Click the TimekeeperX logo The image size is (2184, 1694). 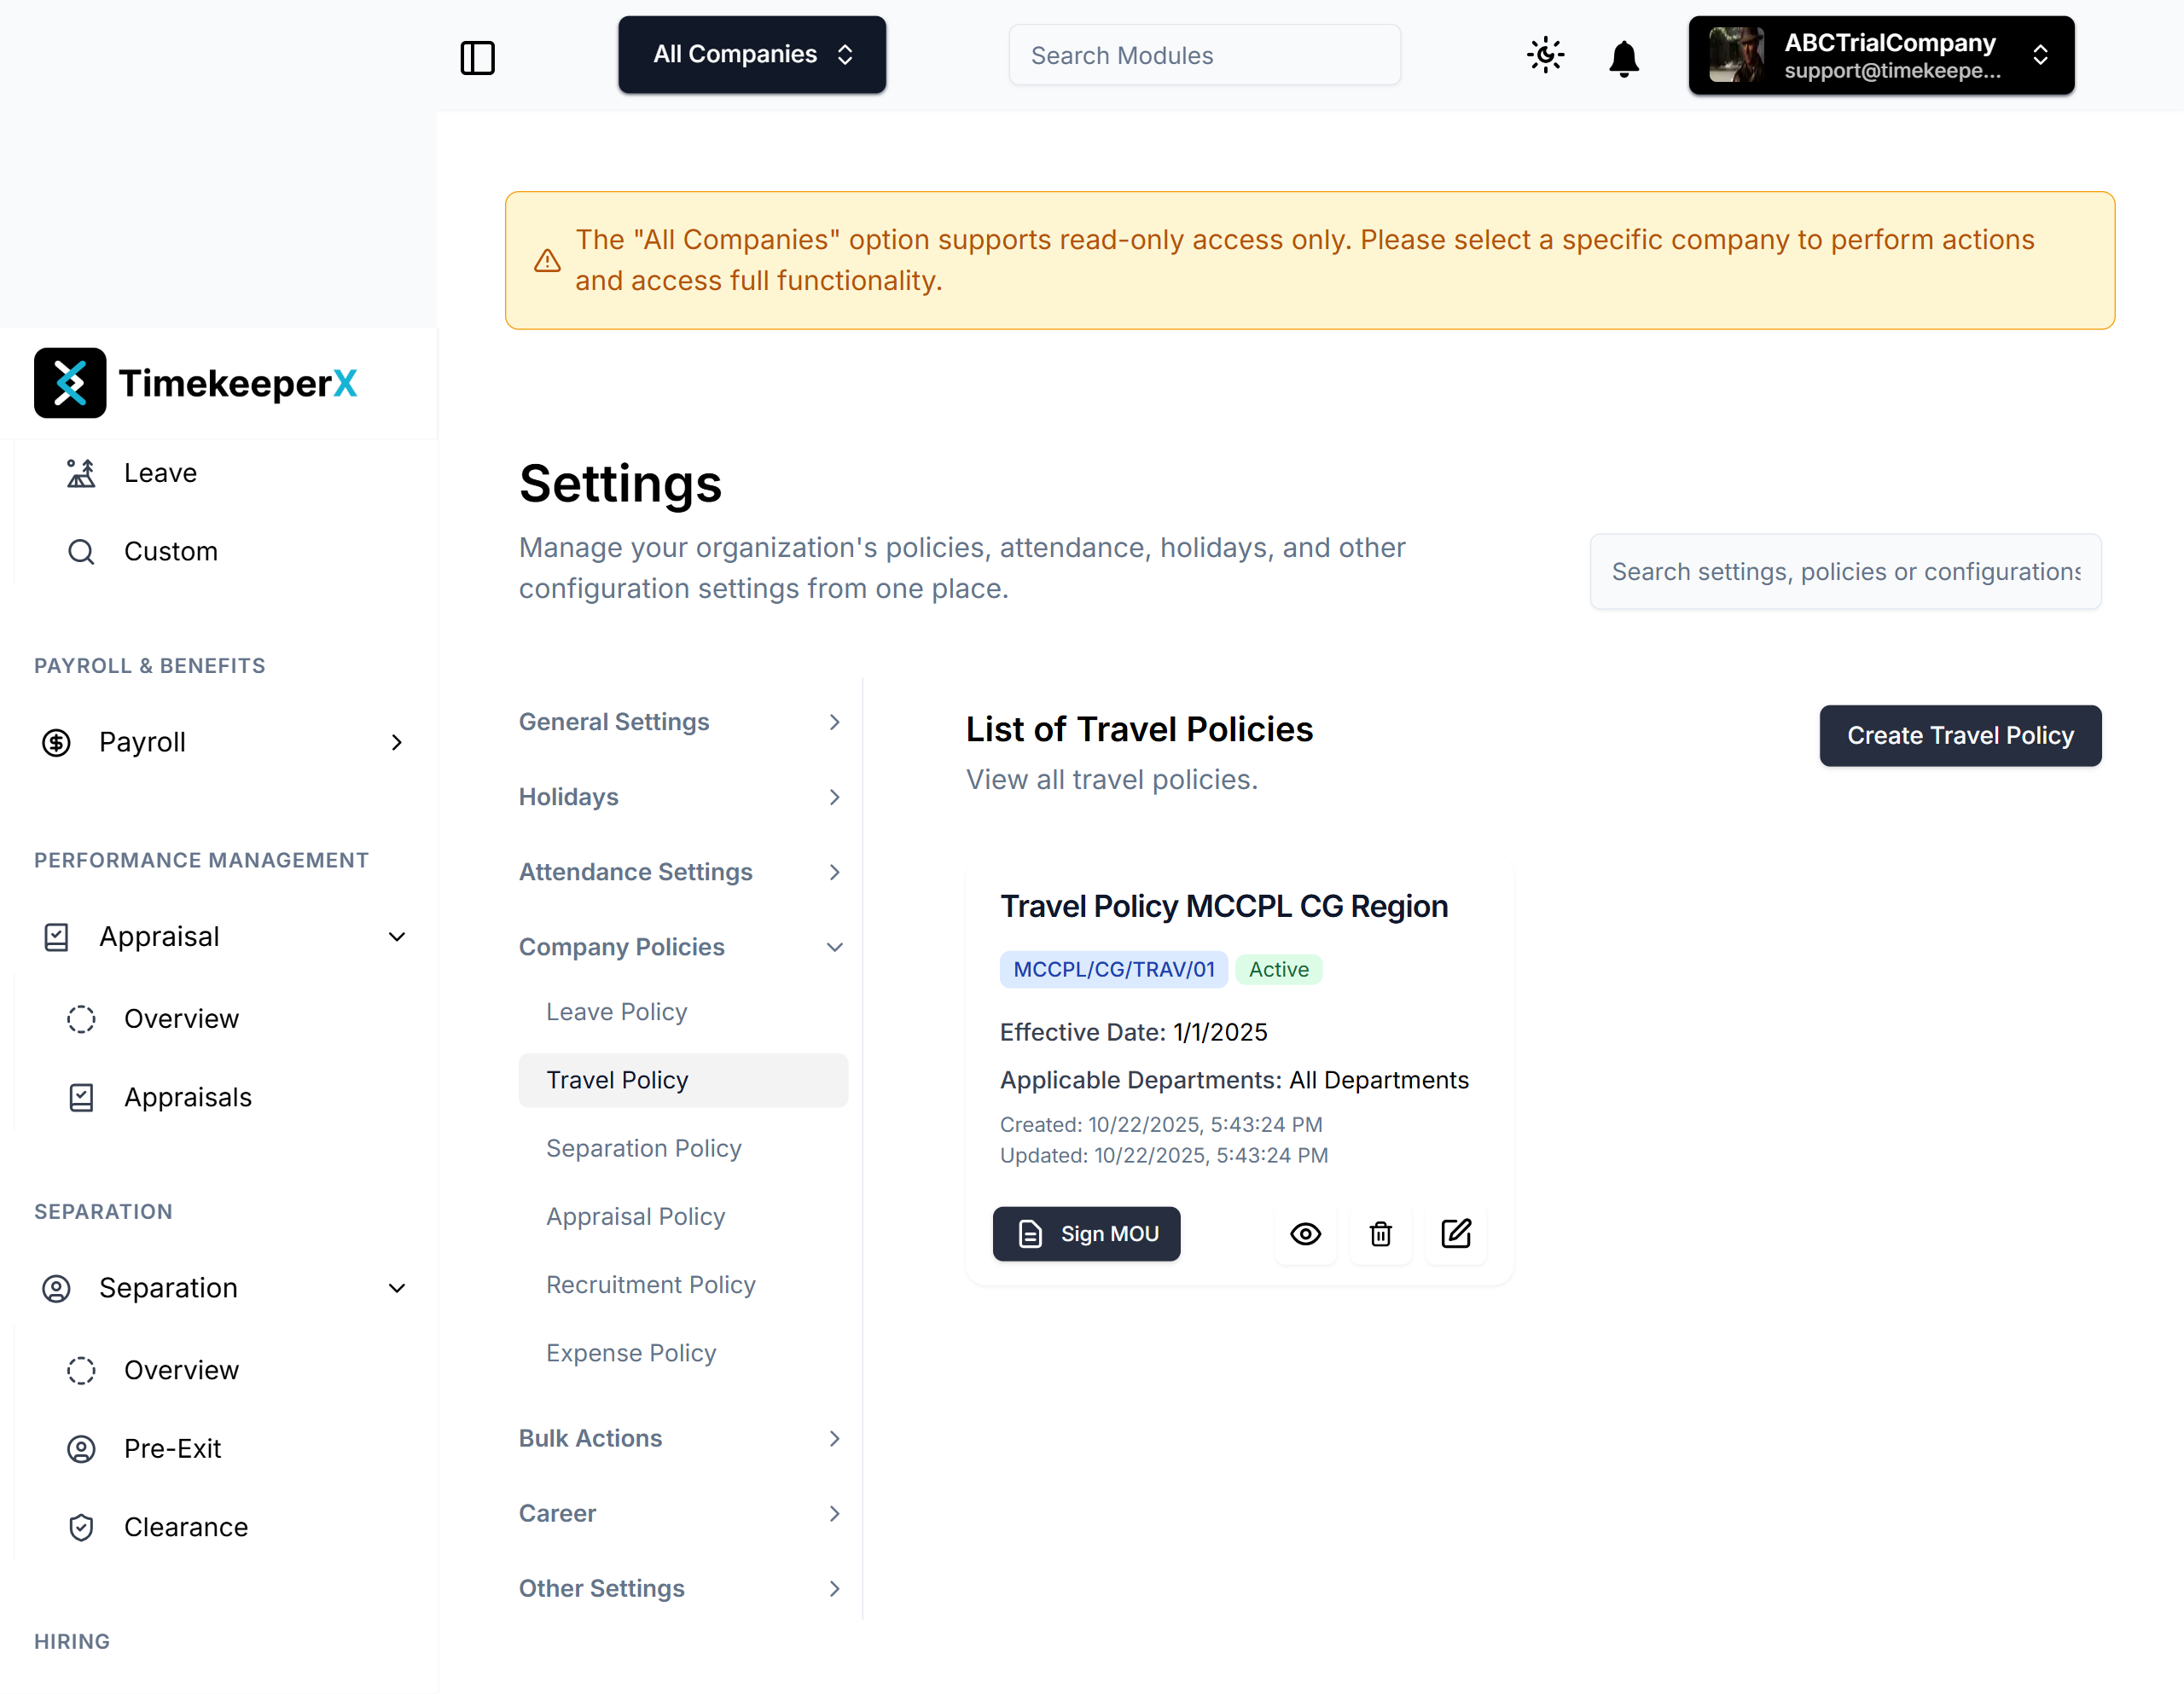pyautogui.click(x=196, y=383)
